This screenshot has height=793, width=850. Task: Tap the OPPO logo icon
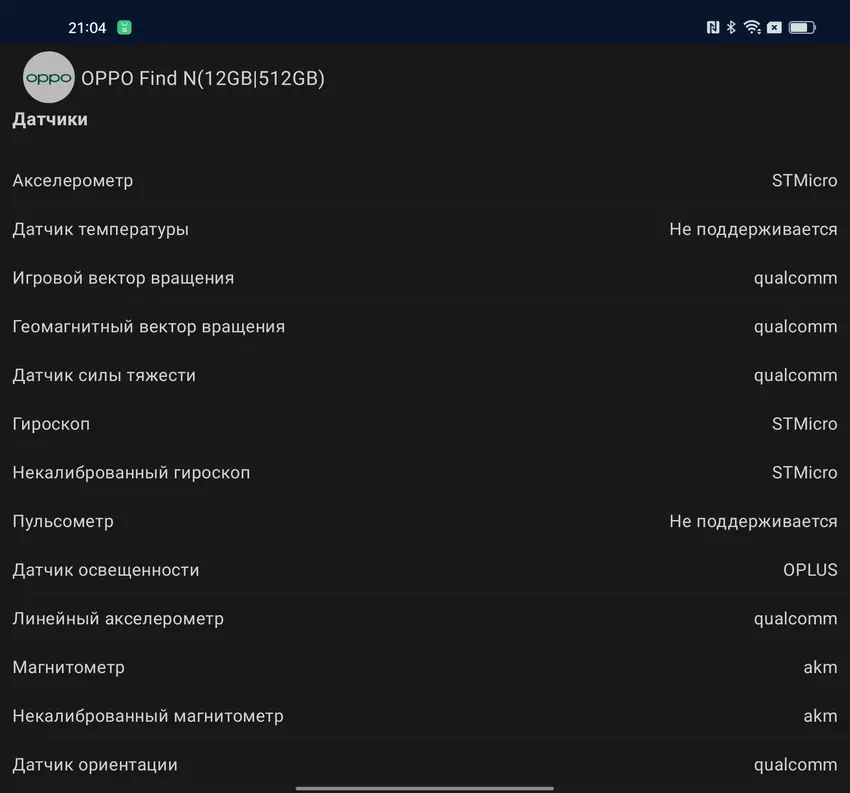(x=48, y=78)
